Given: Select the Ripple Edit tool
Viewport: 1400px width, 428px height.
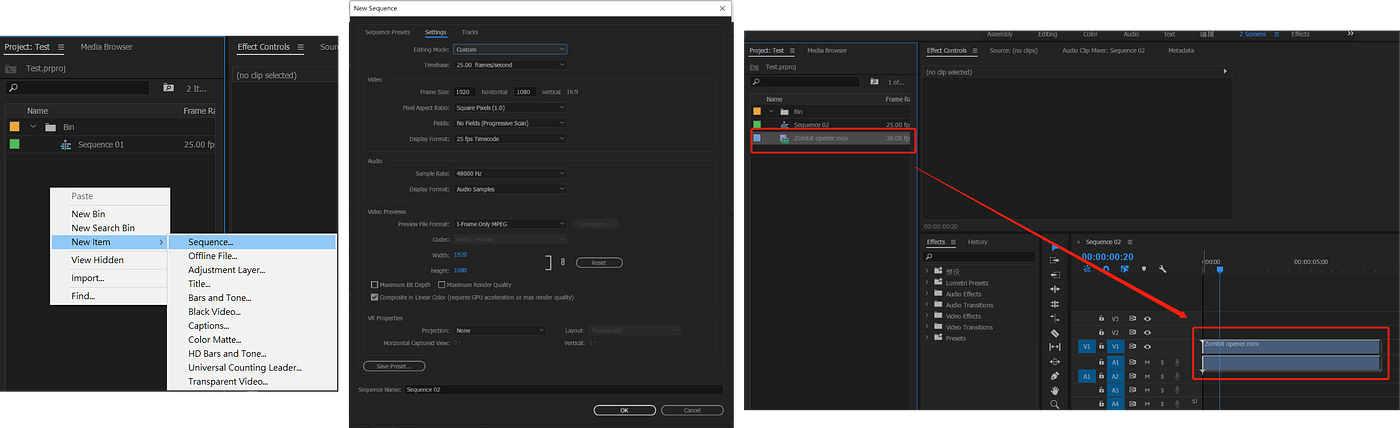Looking at the screenshot, I should [x=1055, y=289].
